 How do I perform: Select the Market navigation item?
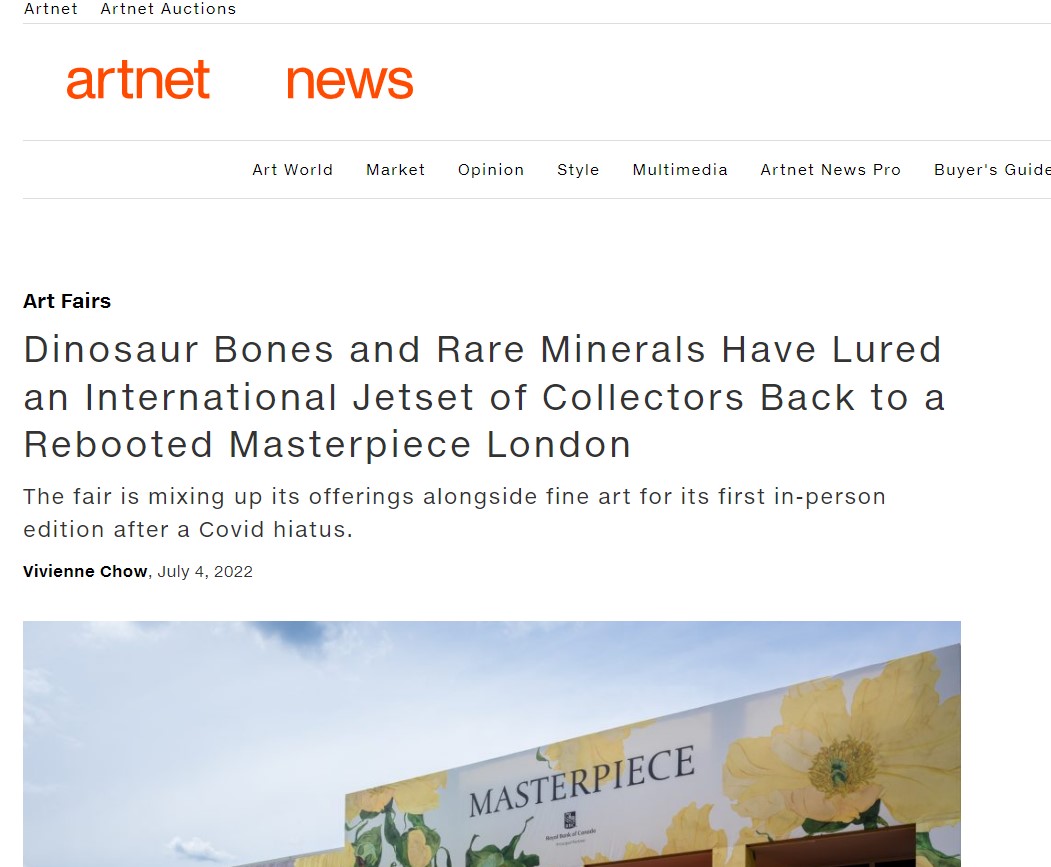pos(395,170)
